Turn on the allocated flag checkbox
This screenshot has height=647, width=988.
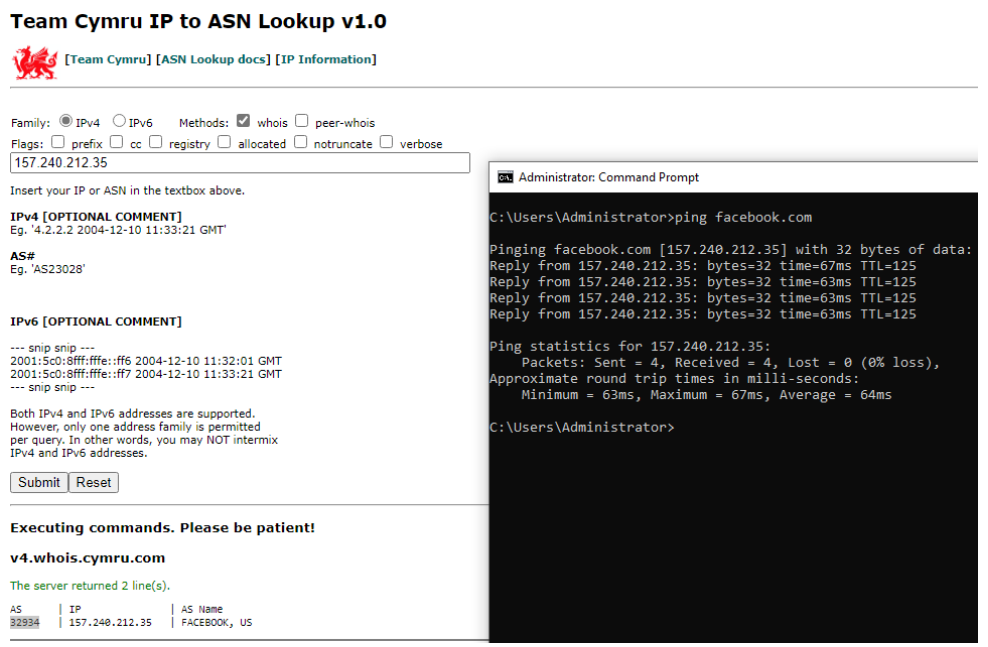(x=225, y=142)
